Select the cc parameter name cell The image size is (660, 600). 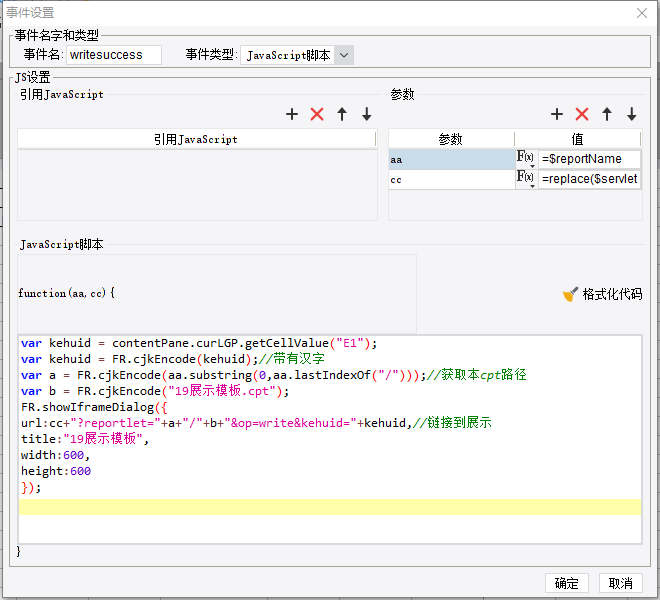tap(450, 179)
